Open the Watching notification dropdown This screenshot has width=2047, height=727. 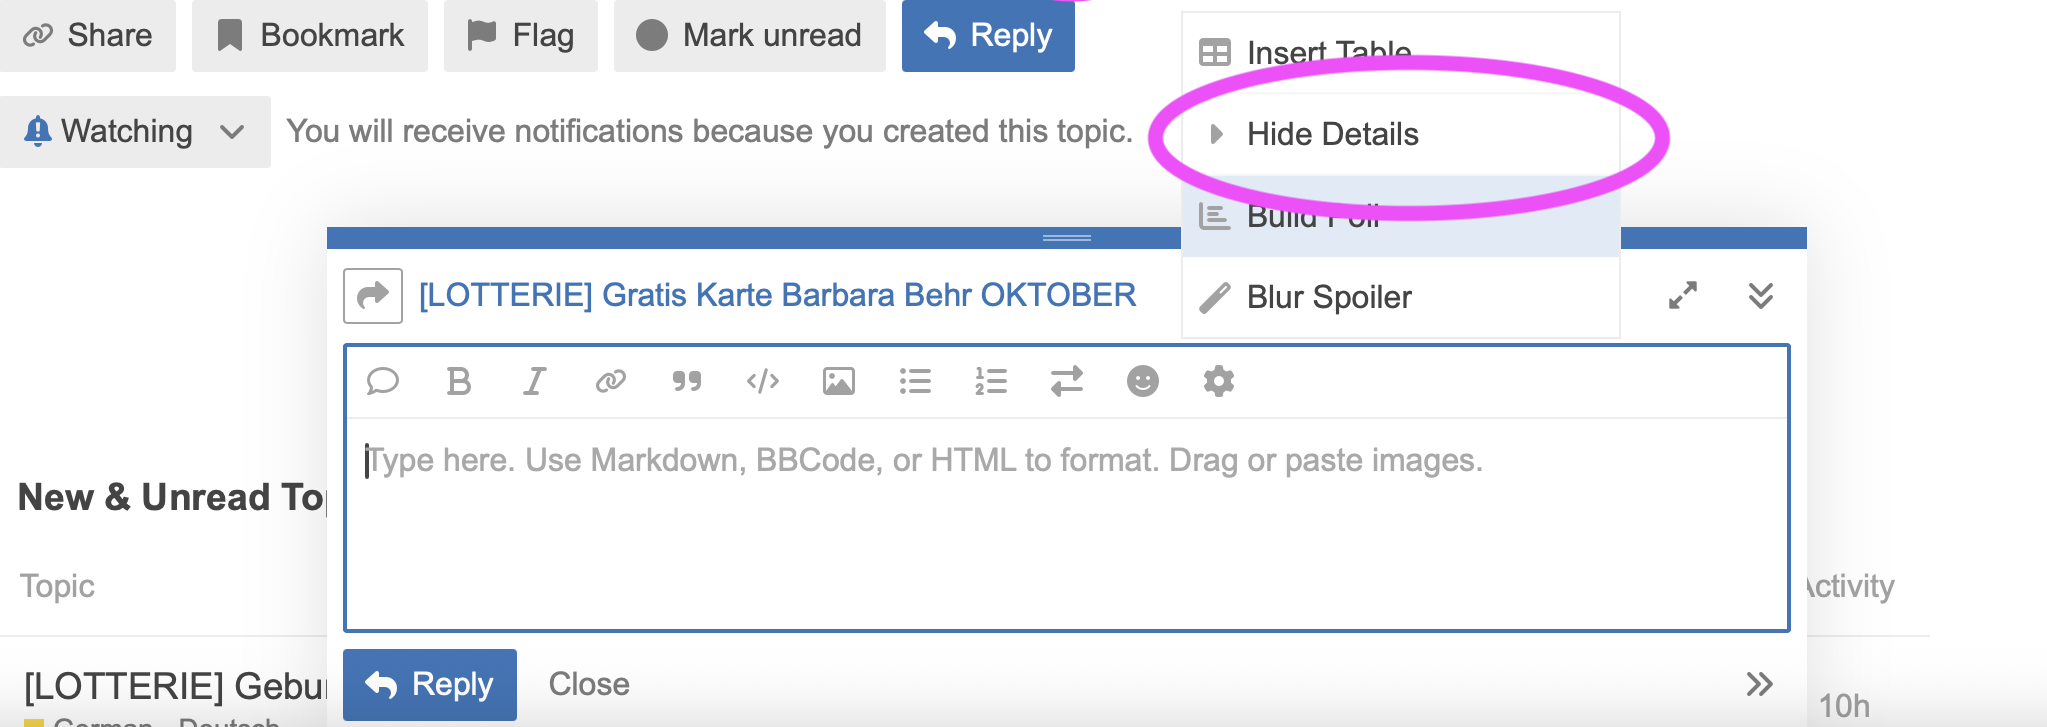point(135,132)
